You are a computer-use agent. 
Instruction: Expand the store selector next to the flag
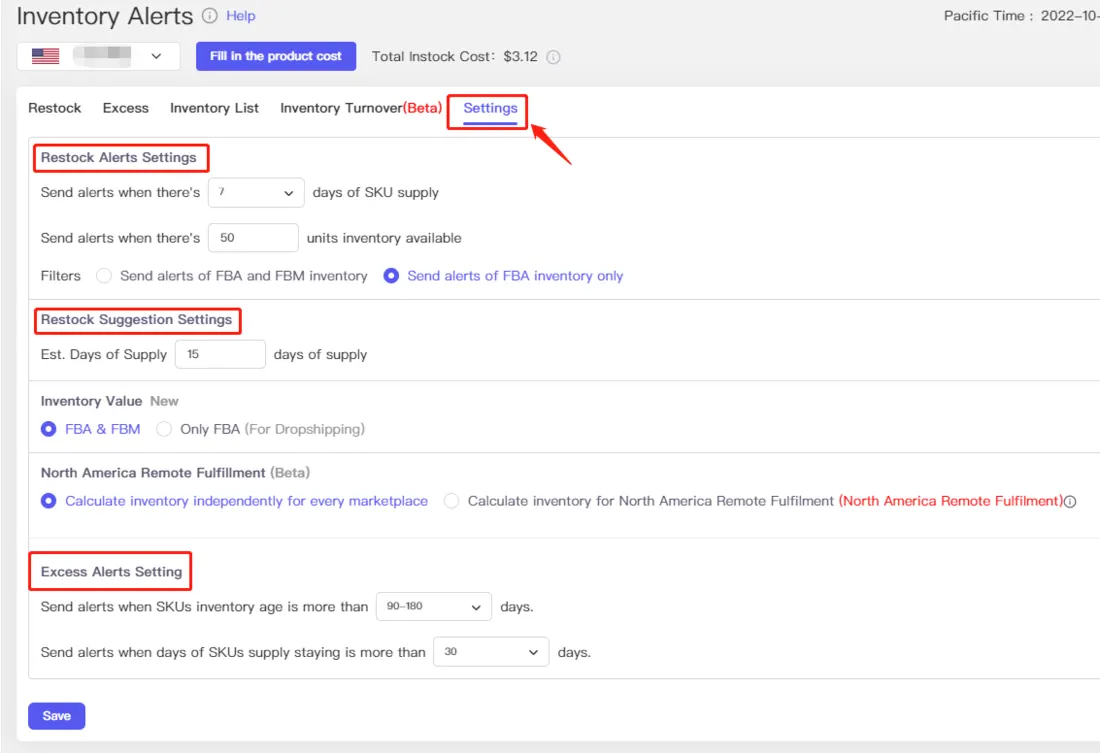pos(156,56)
